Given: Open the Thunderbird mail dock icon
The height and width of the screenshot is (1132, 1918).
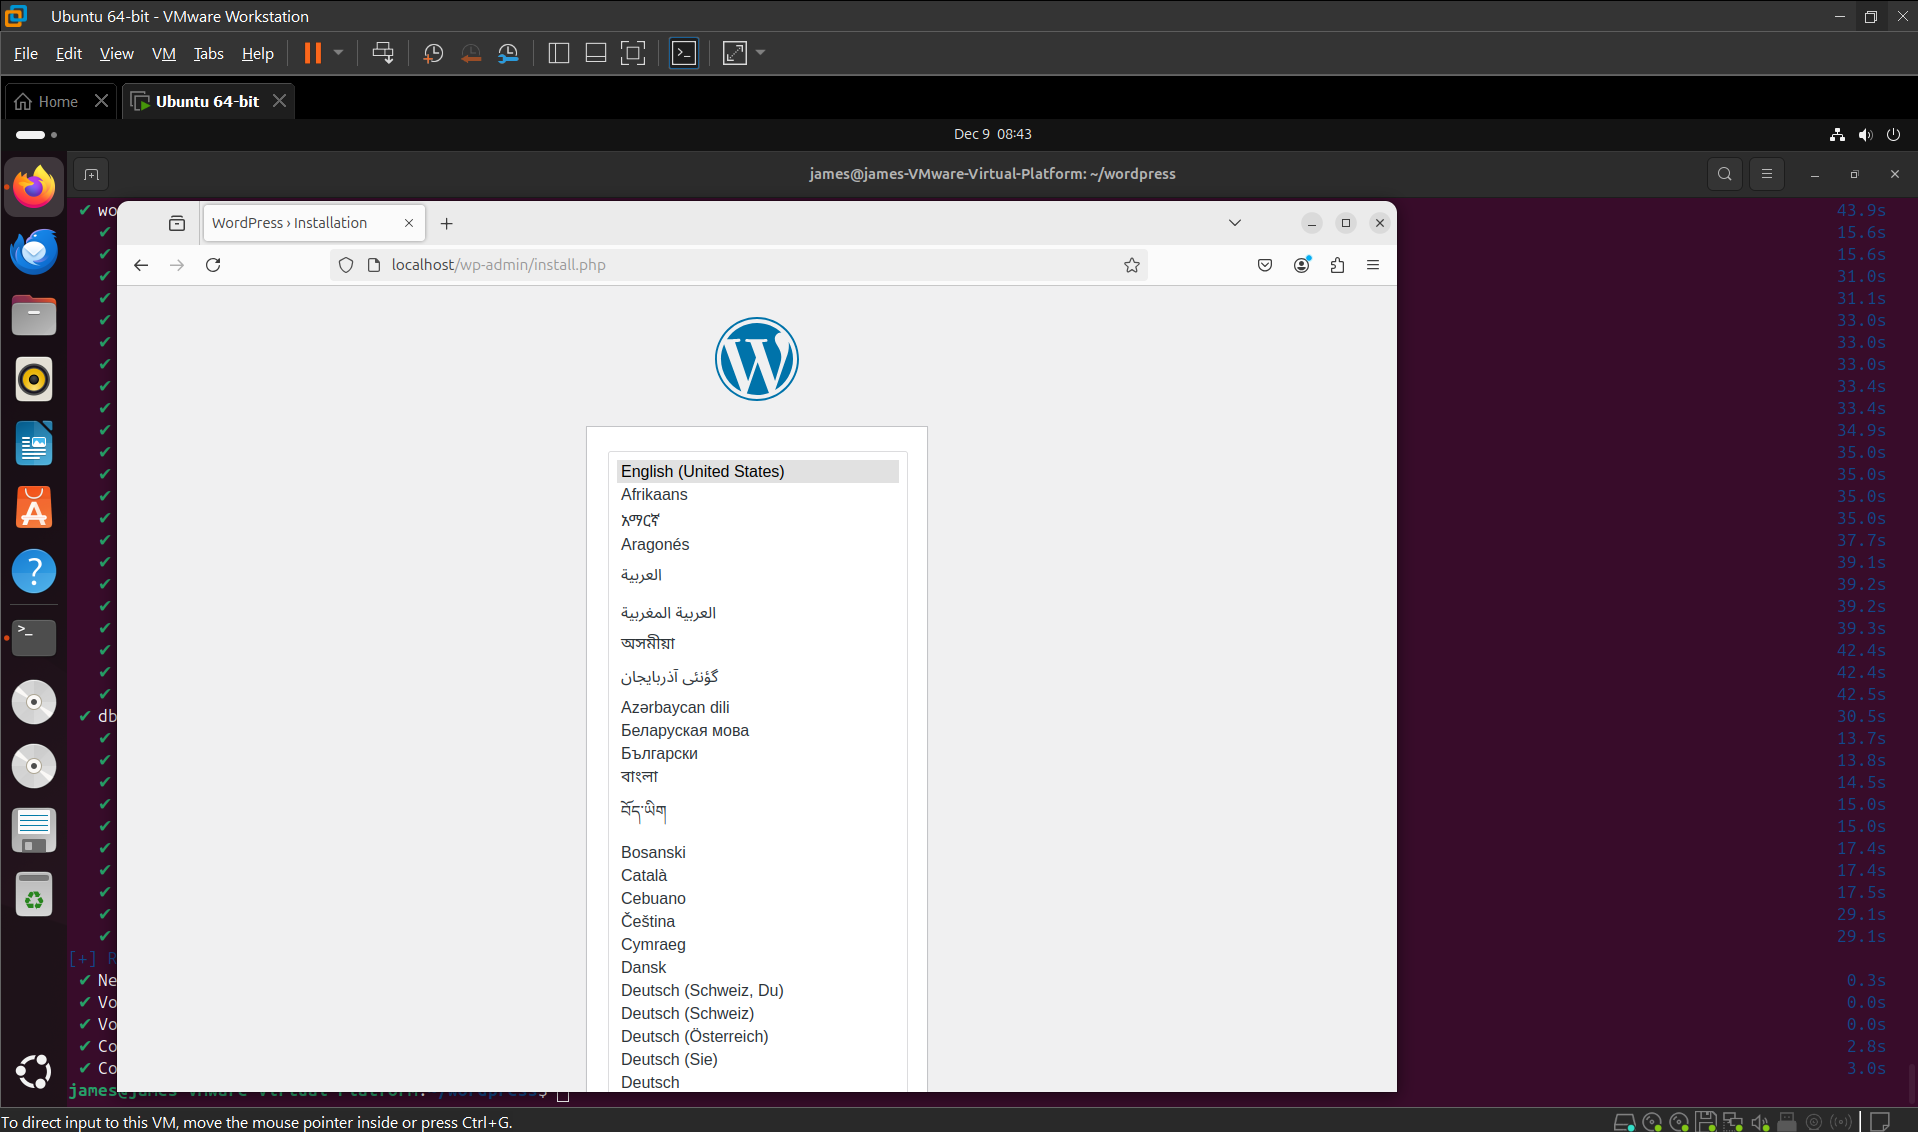Looking at the screenshot, I should click(34, 251).
